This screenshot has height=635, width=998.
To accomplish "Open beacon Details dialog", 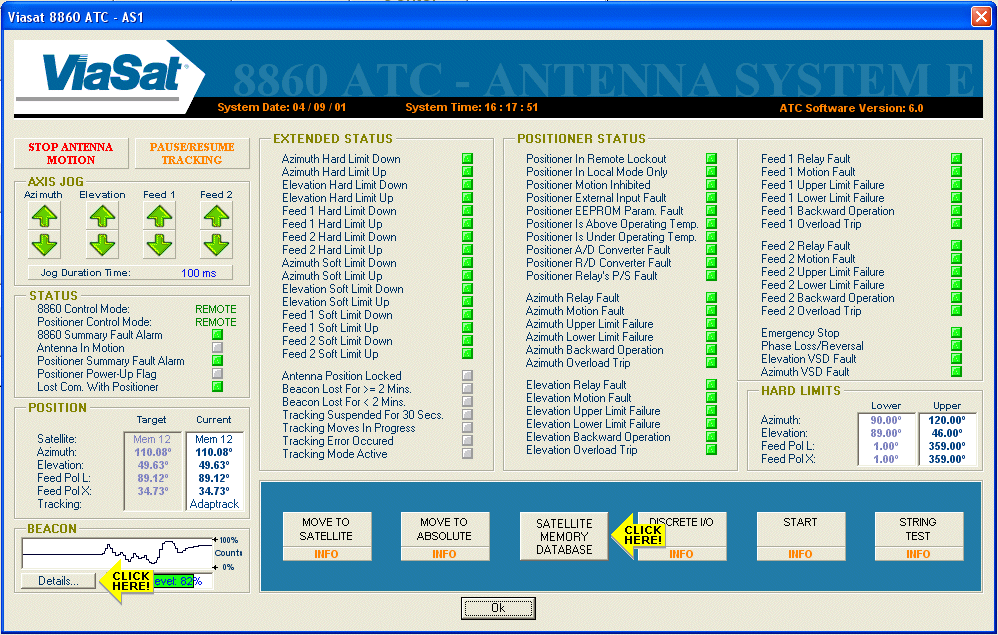I will point(58,581).
